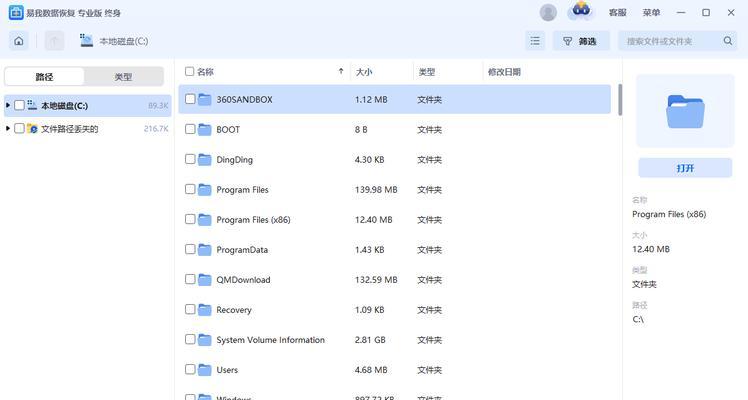
Task: Sort by the 名称 column header
Action: coord(205,72)
